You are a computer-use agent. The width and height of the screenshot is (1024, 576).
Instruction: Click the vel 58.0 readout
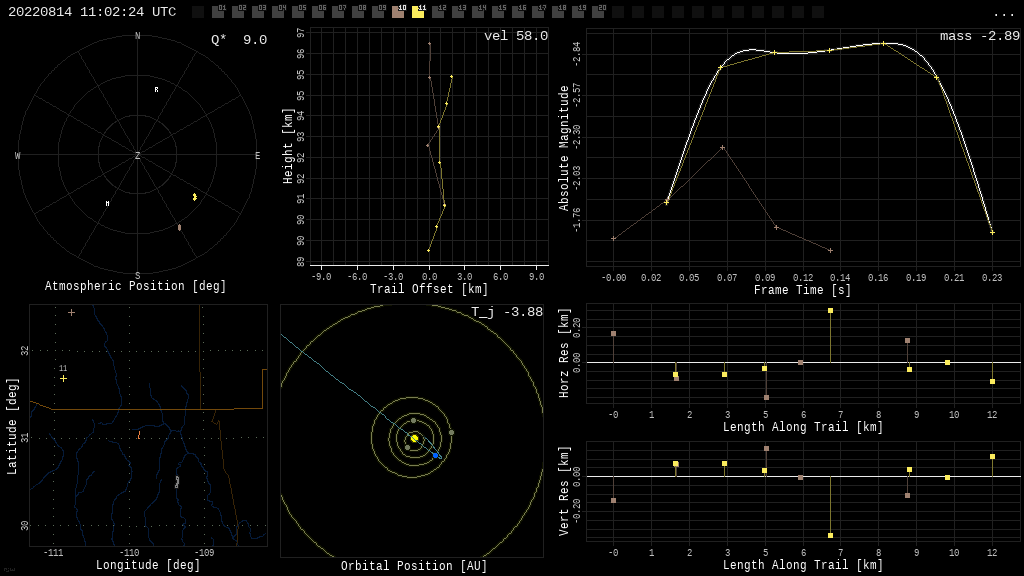tap(516, 36)
